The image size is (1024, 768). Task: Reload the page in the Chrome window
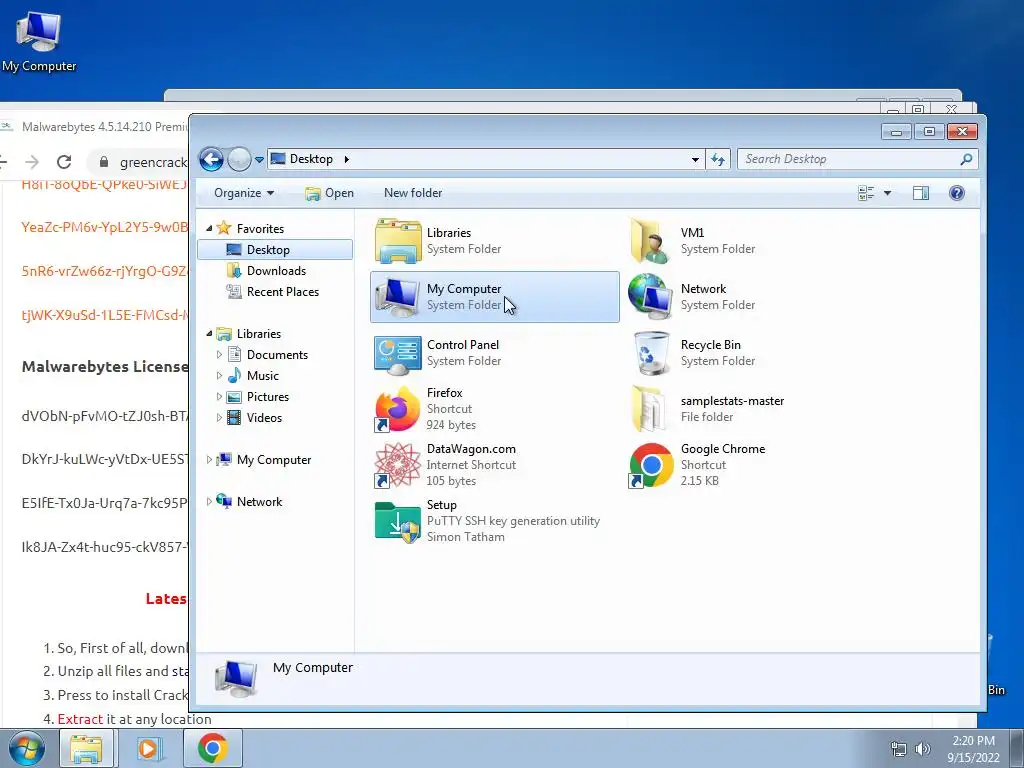pyautogui.click(x=64, y=162)
